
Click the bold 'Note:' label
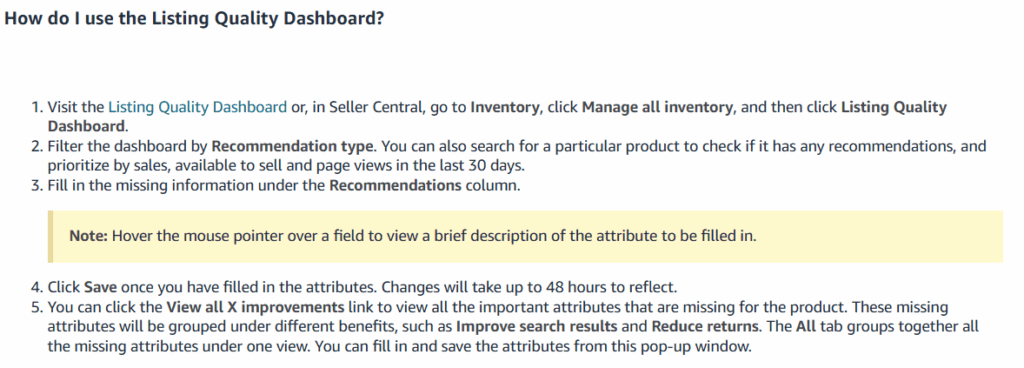click(88, 236)
